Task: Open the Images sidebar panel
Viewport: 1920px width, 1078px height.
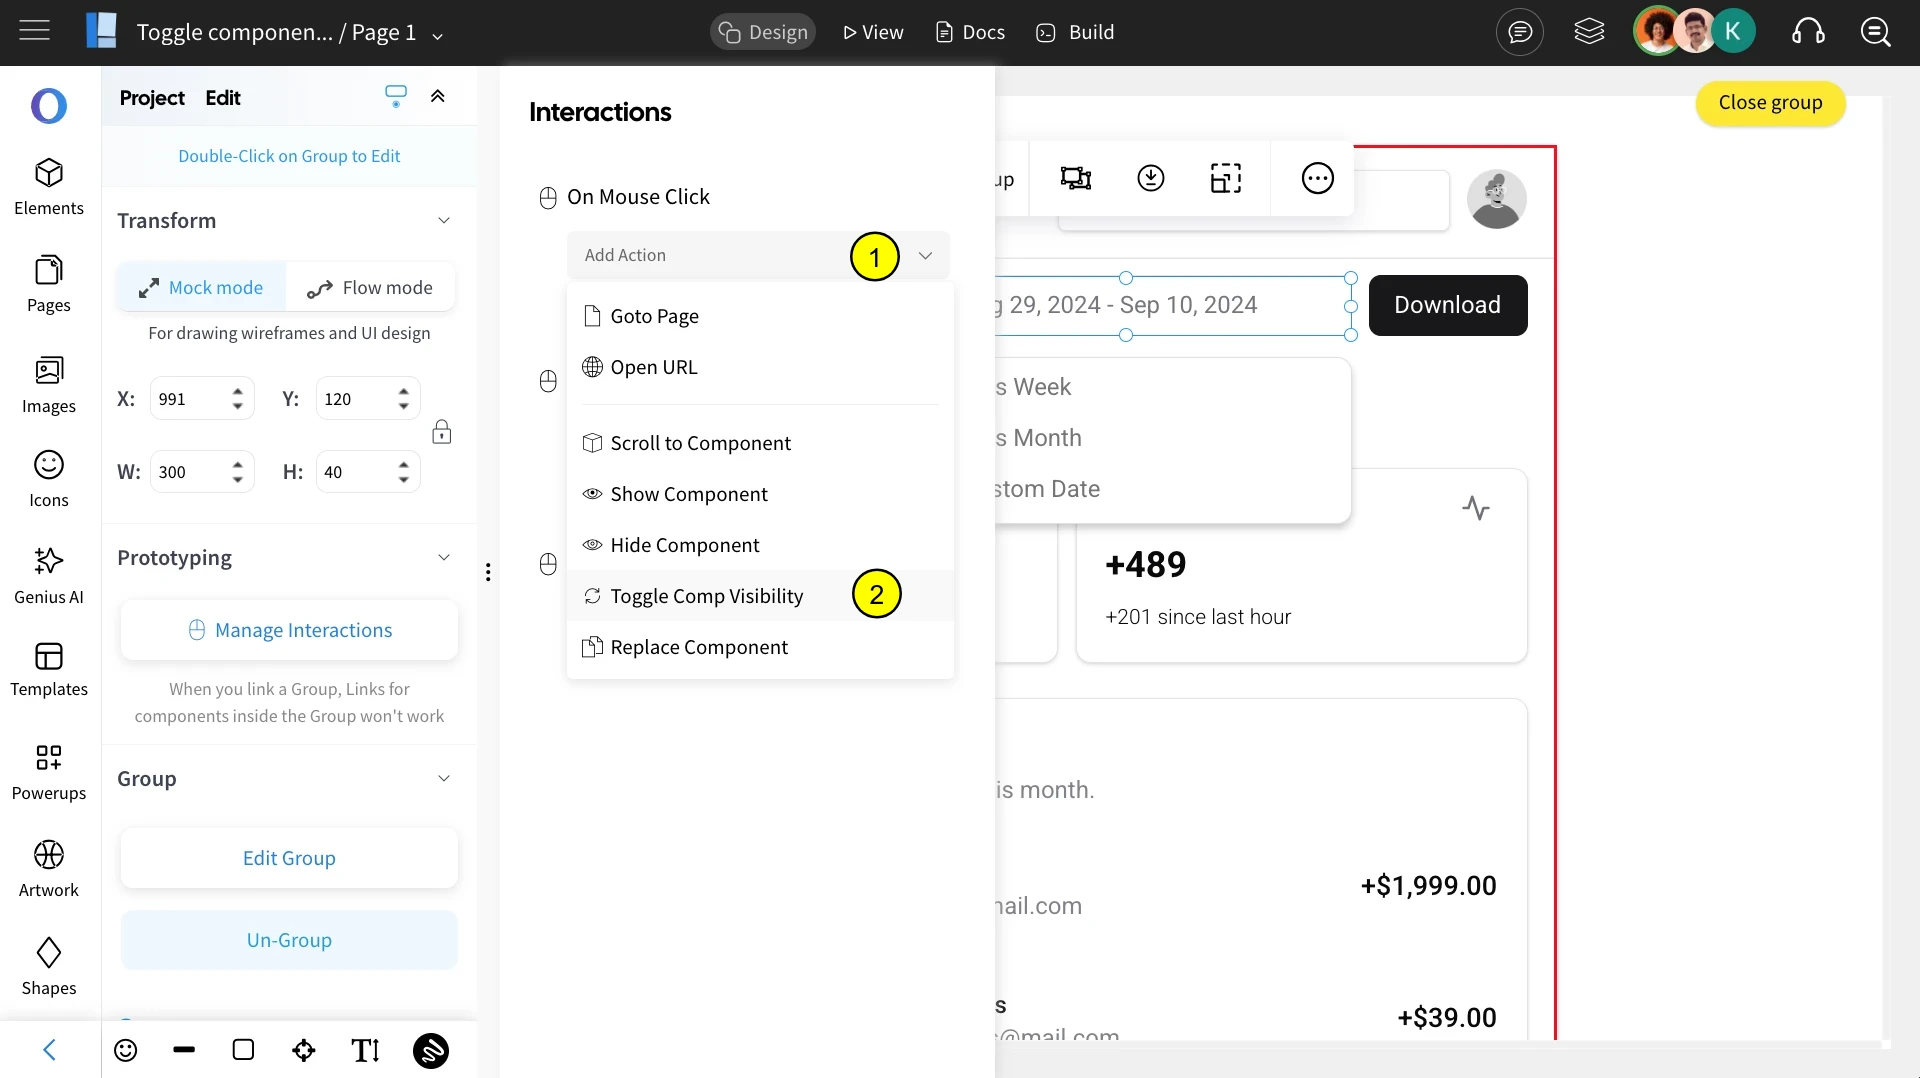Action: coord(48,385)
